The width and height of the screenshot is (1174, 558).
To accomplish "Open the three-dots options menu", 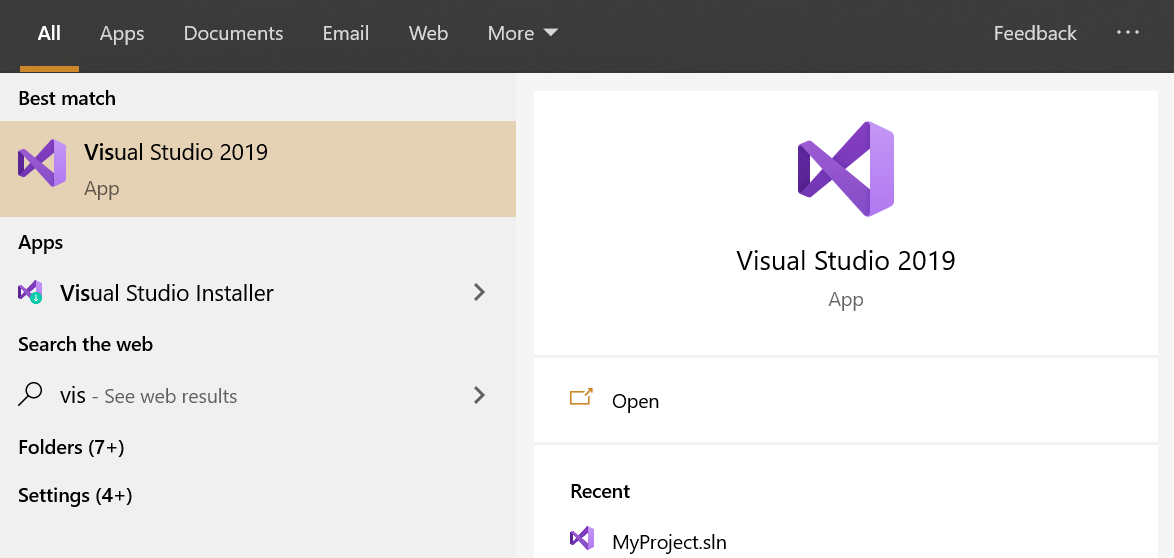I will pos(1128,33).
